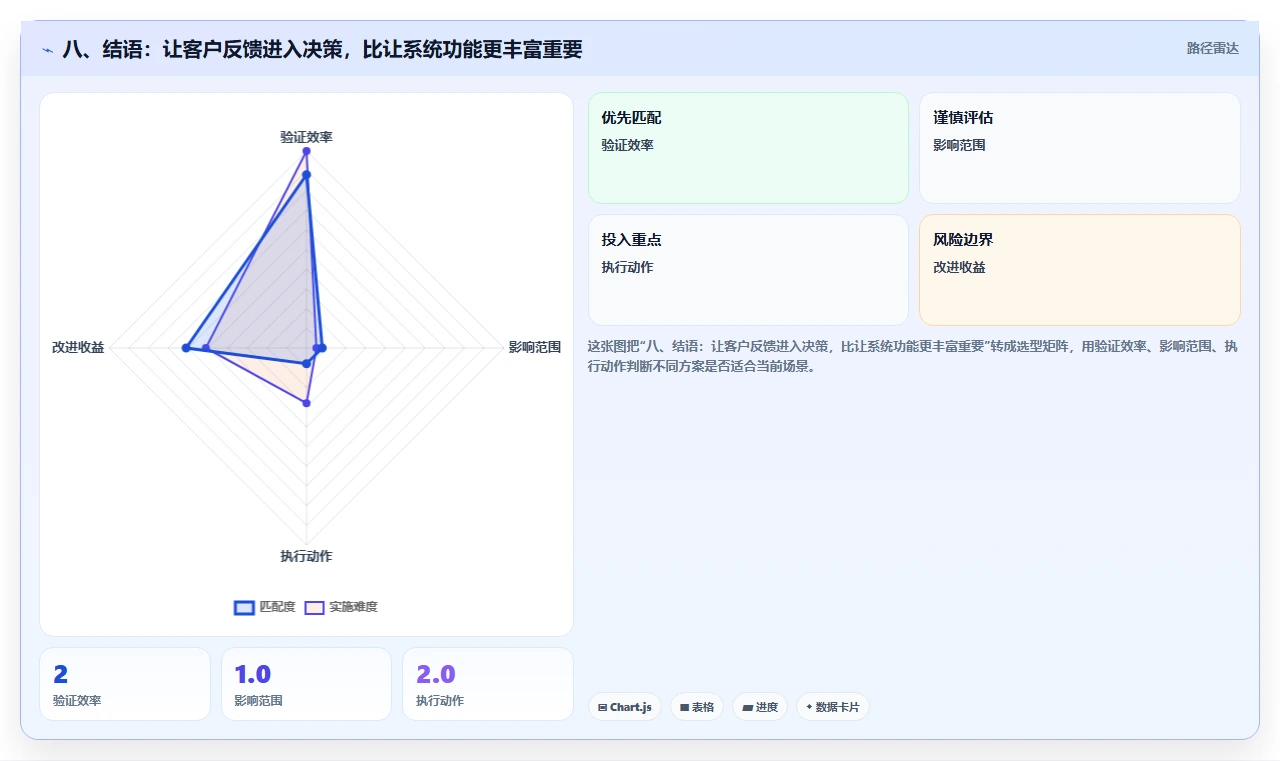Click the 影响范围 axis label on the radar chart
This screenshot has height=761, width=1280.
click(x=535, y=348)
